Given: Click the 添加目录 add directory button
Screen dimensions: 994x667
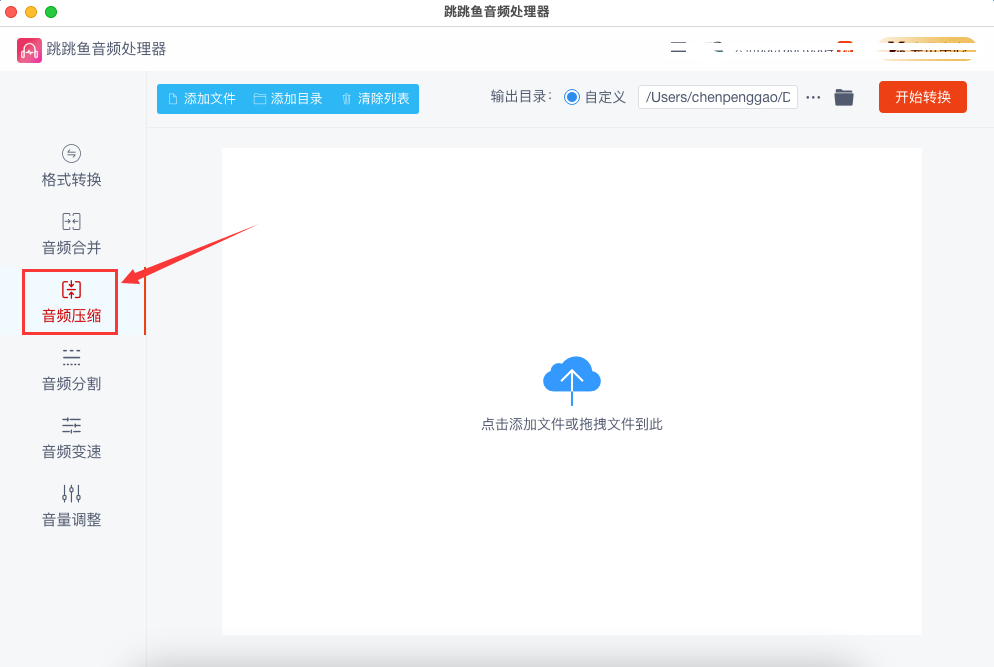Looking at the screenshot, I should (288, 99).
